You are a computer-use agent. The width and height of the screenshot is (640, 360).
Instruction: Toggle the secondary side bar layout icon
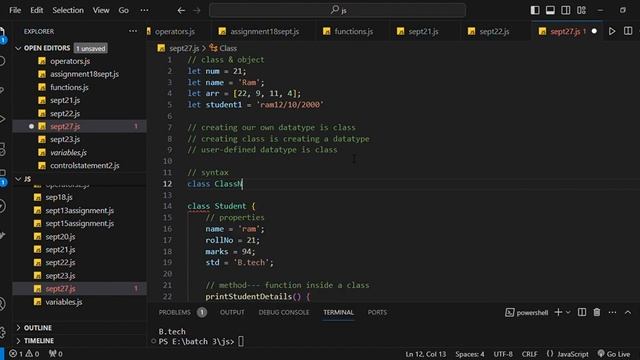(566, 10)
